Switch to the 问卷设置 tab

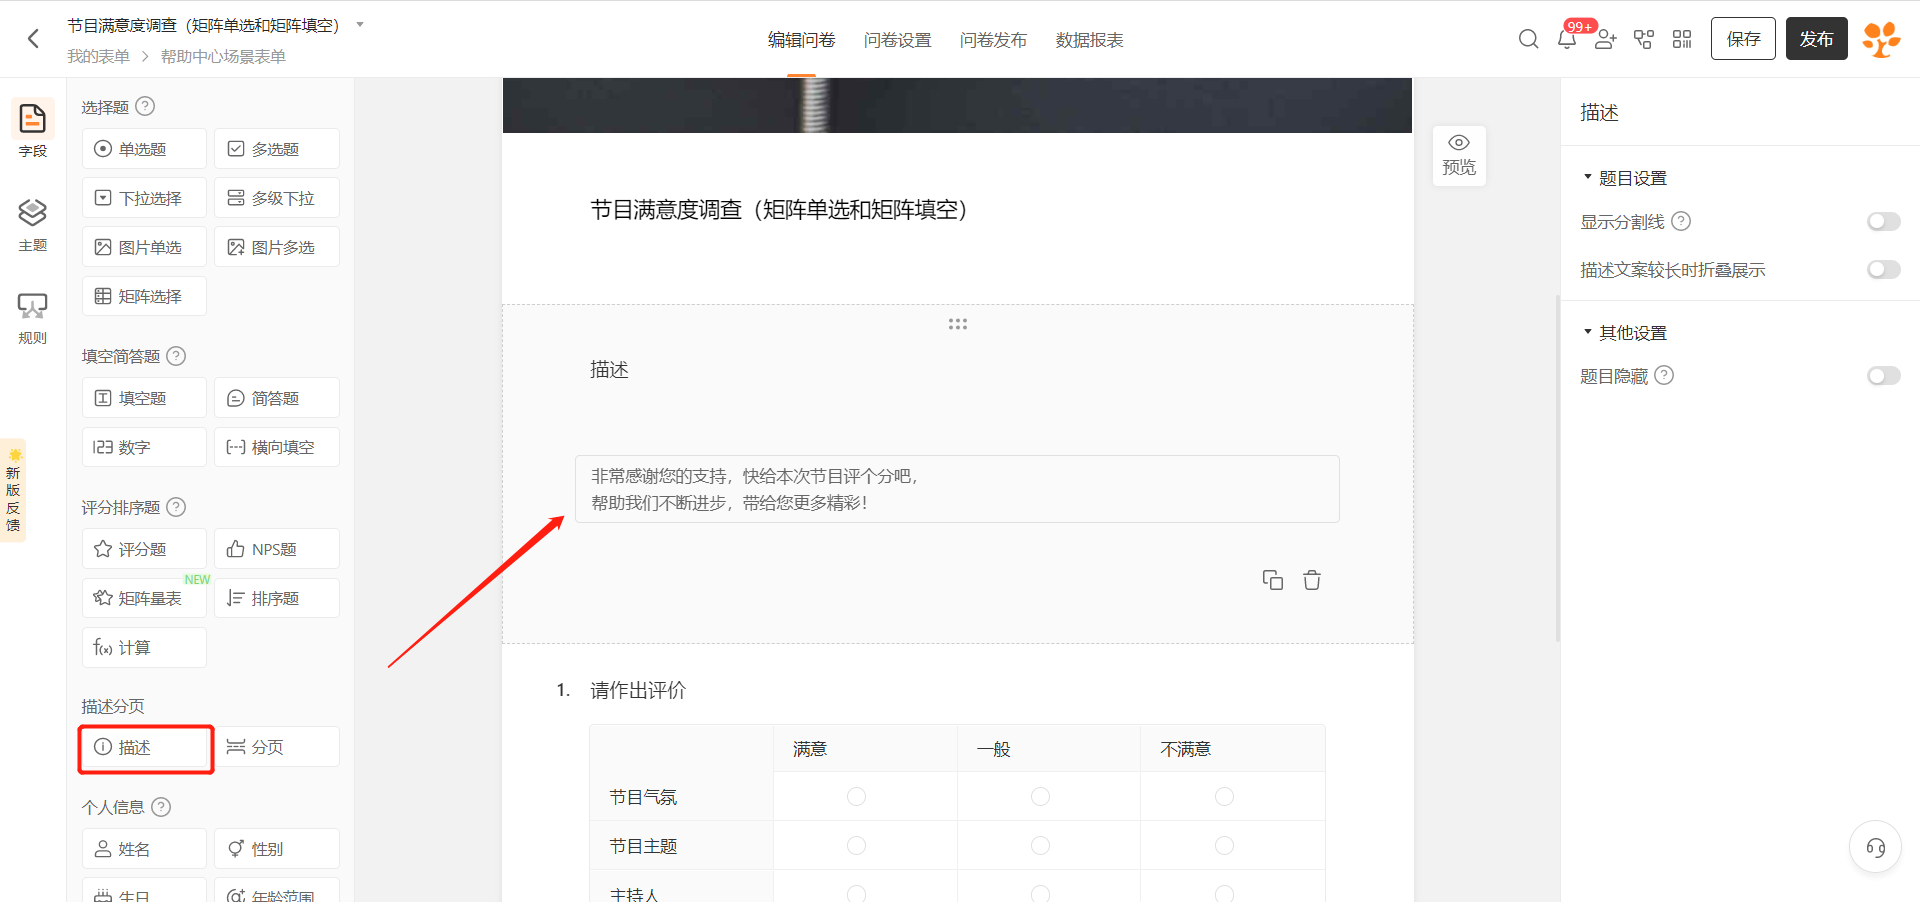[897, 40]
